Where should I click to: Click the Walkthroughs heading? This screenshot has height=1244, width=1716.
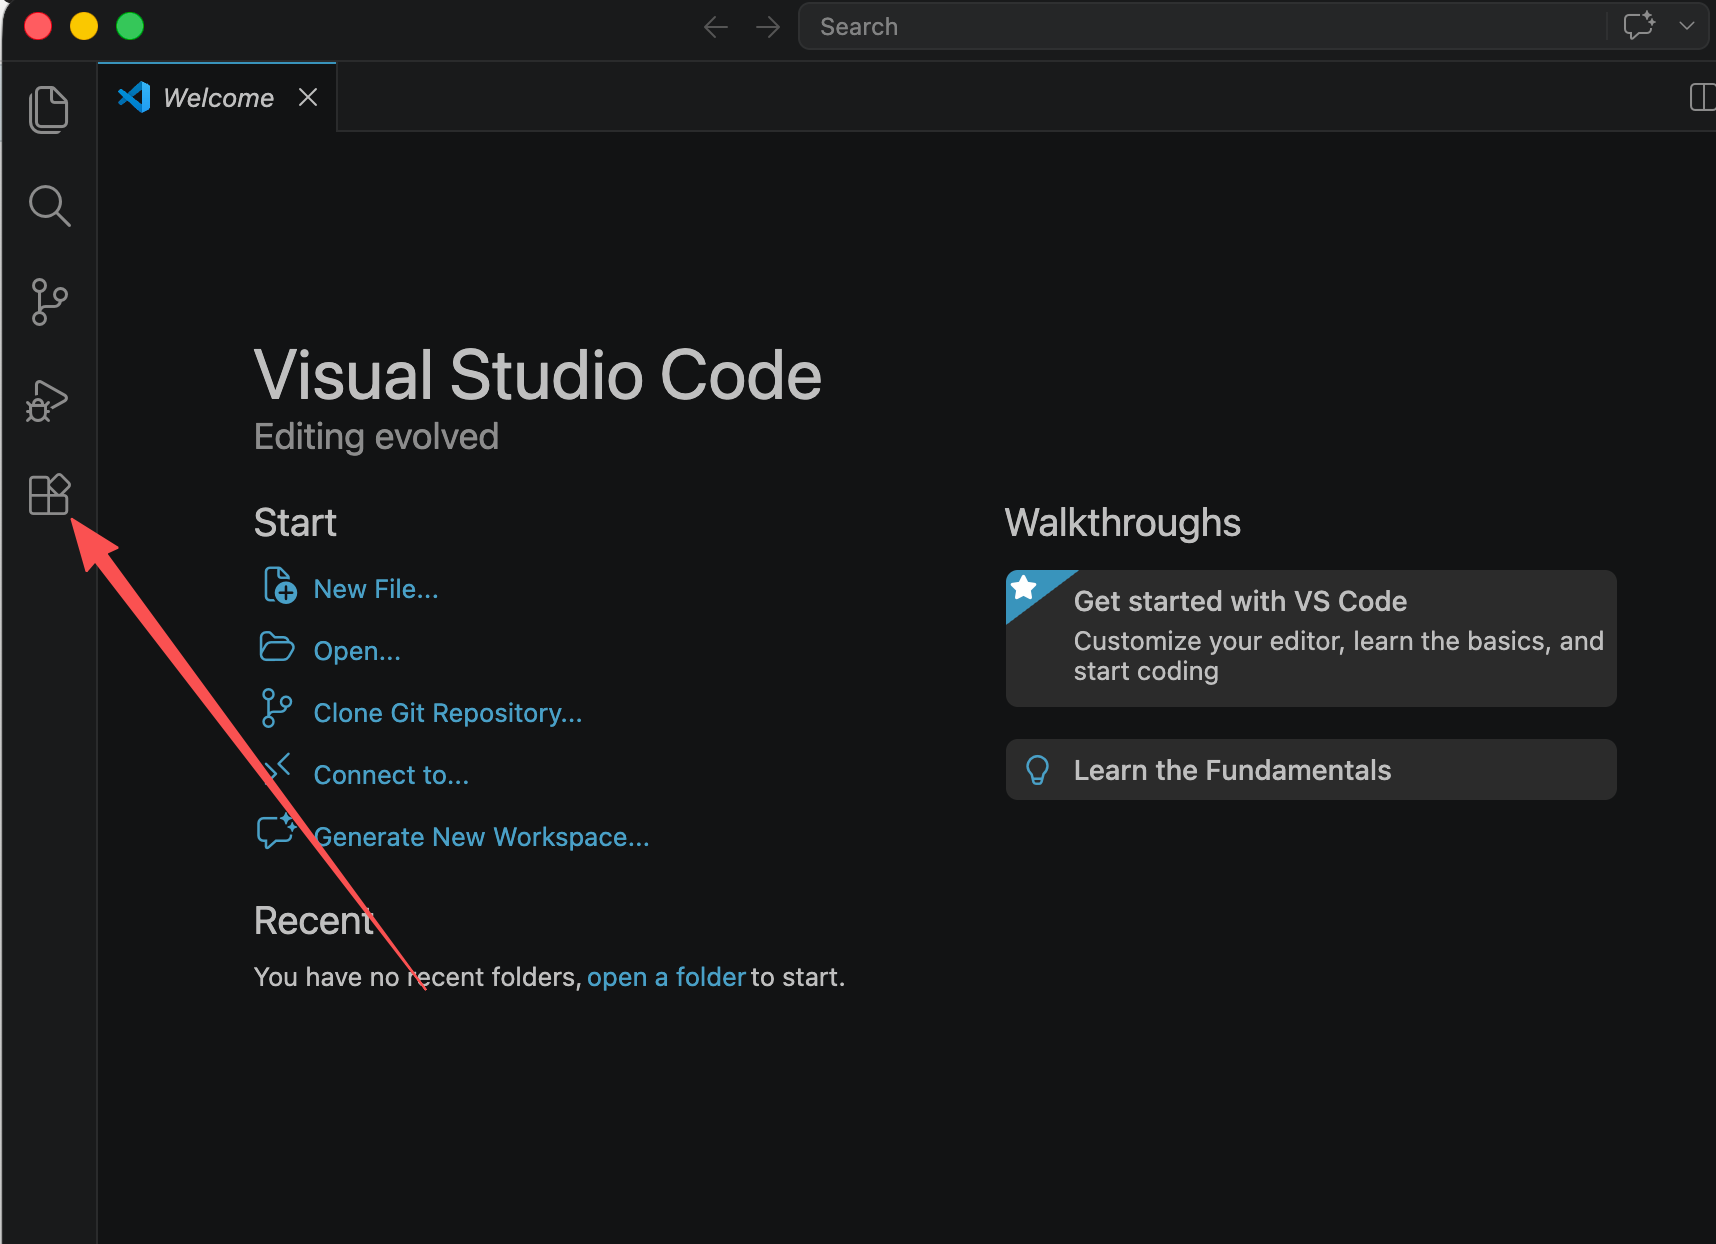tap(1123, 523)
